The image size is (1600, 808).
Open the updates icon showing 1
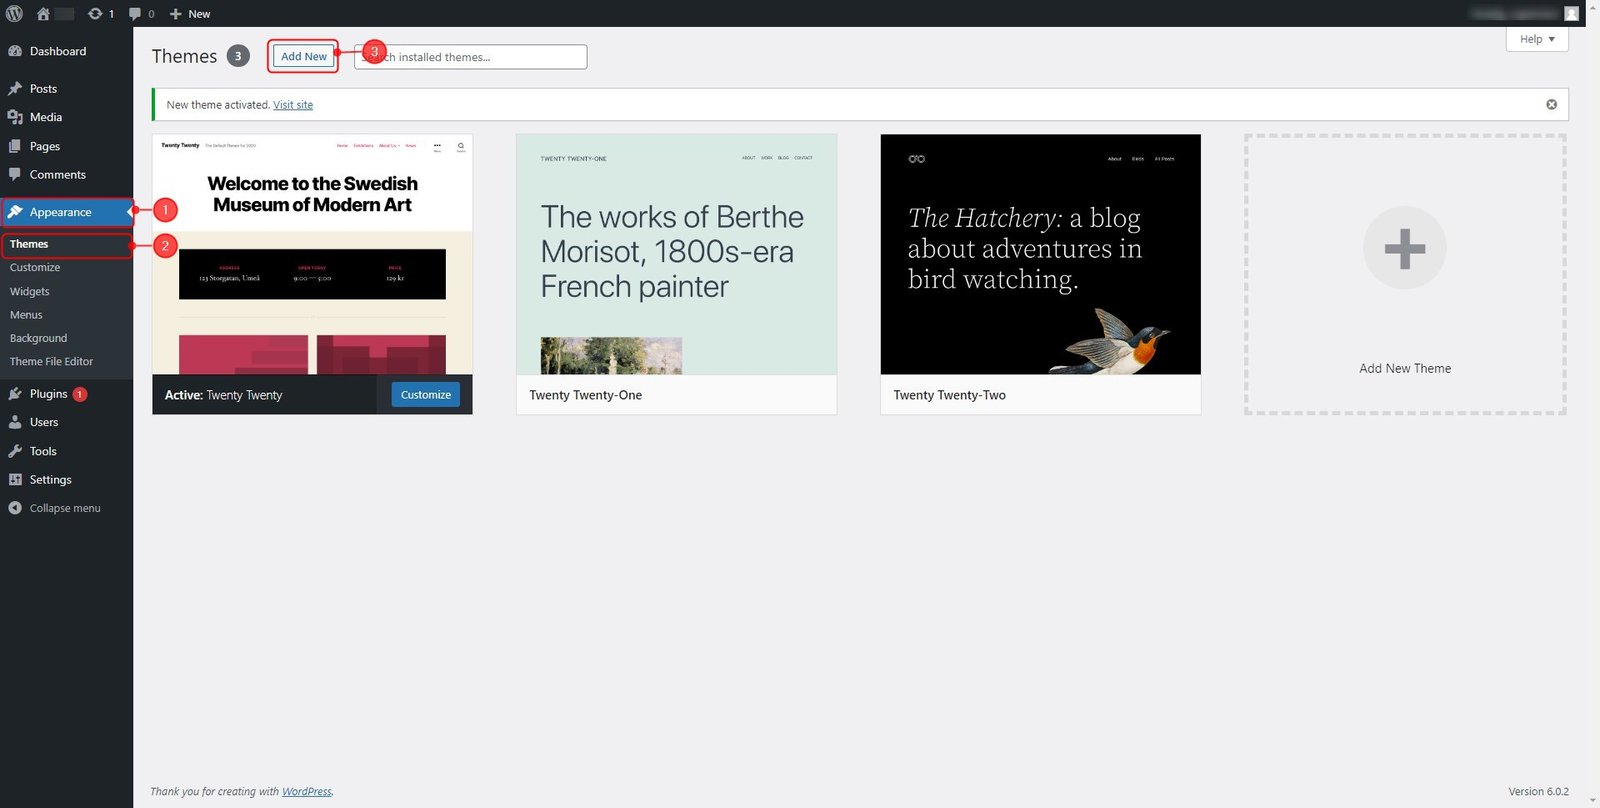tap(101, 14)
